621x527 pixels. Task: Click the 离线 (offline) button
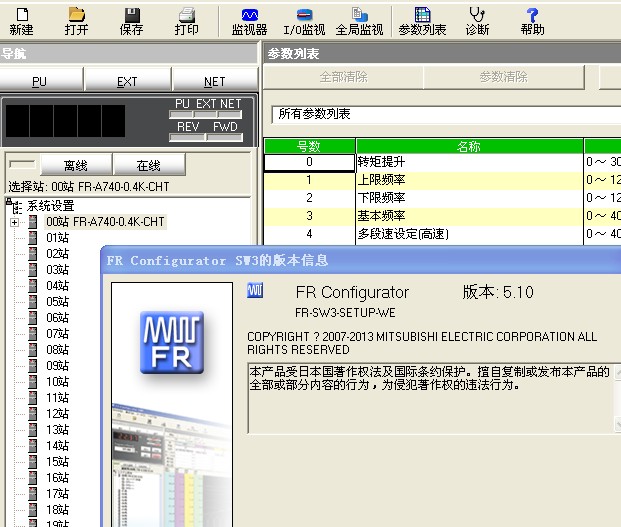(x=75, y=165)
